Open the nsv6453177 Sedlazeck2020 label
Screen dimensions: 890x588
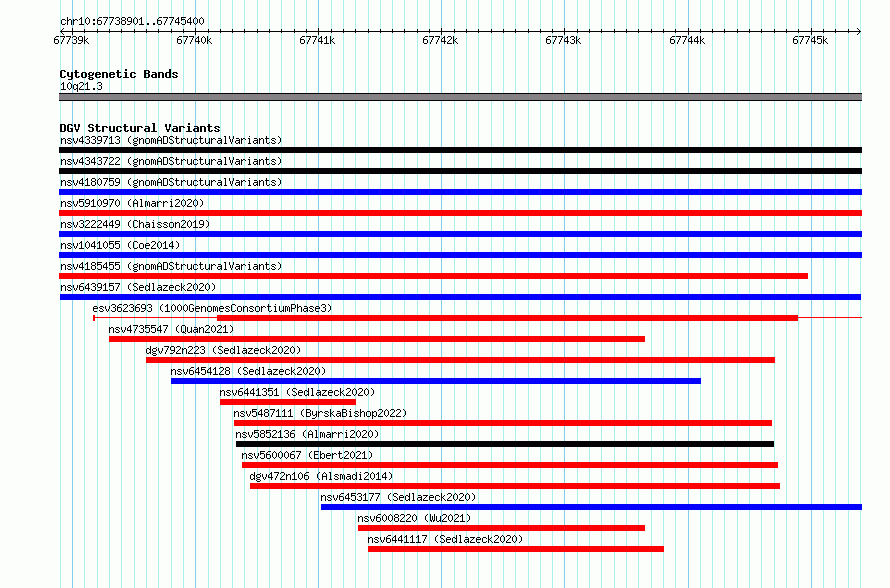[398, 497]
